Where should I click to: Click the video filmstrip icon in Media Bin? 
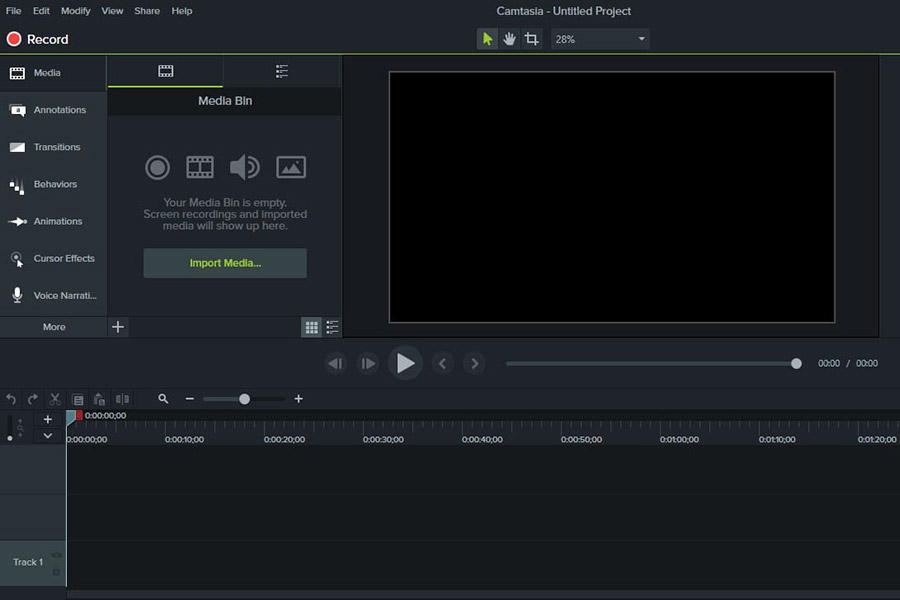(x=200, y=168)
